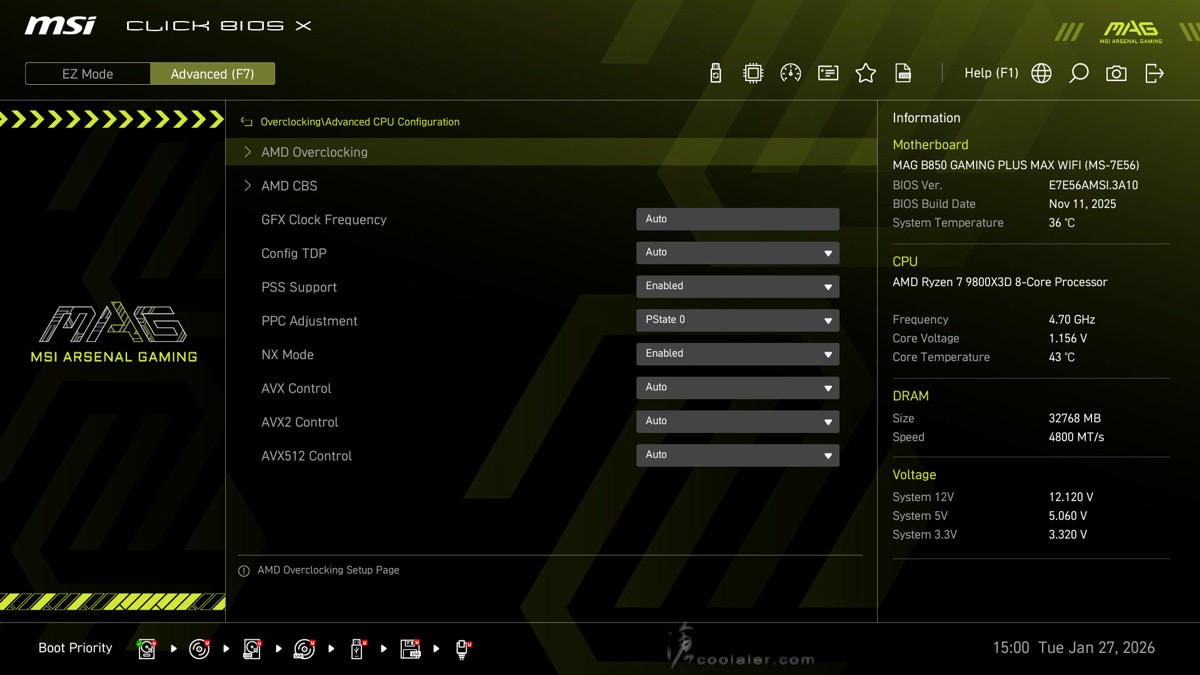Open the M-Flash USB update icon
This screenshot has height=675, width=1200.
click(715, 73)
